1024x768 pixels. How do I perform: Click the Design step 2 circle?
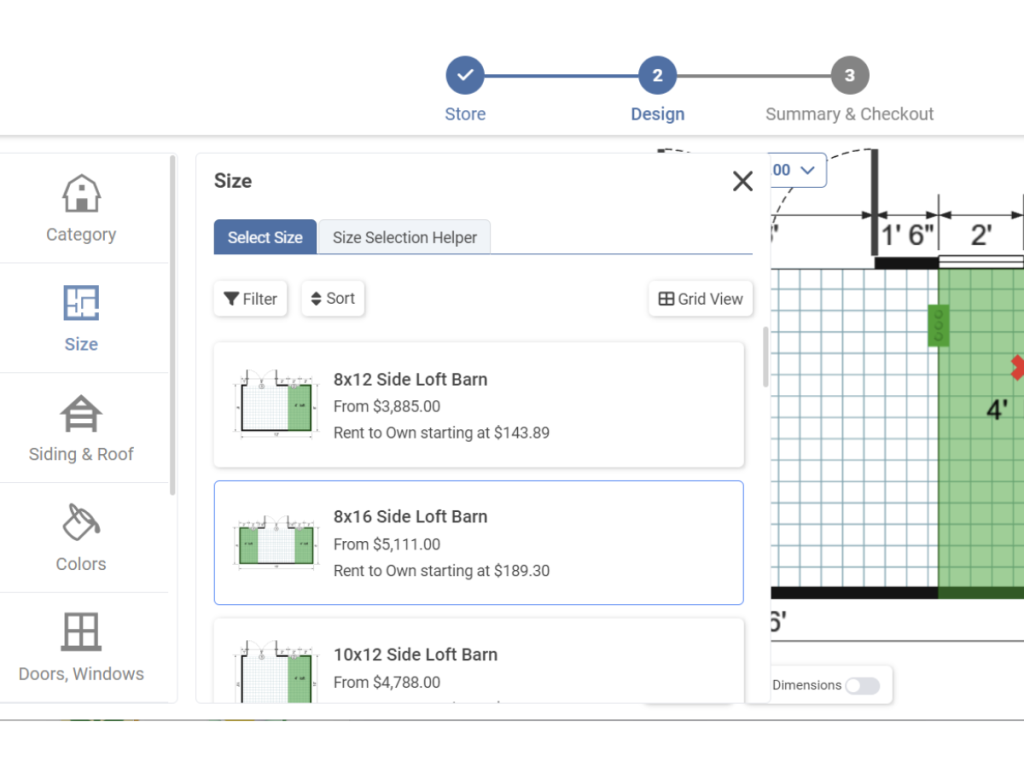click(x=658, y=76)
